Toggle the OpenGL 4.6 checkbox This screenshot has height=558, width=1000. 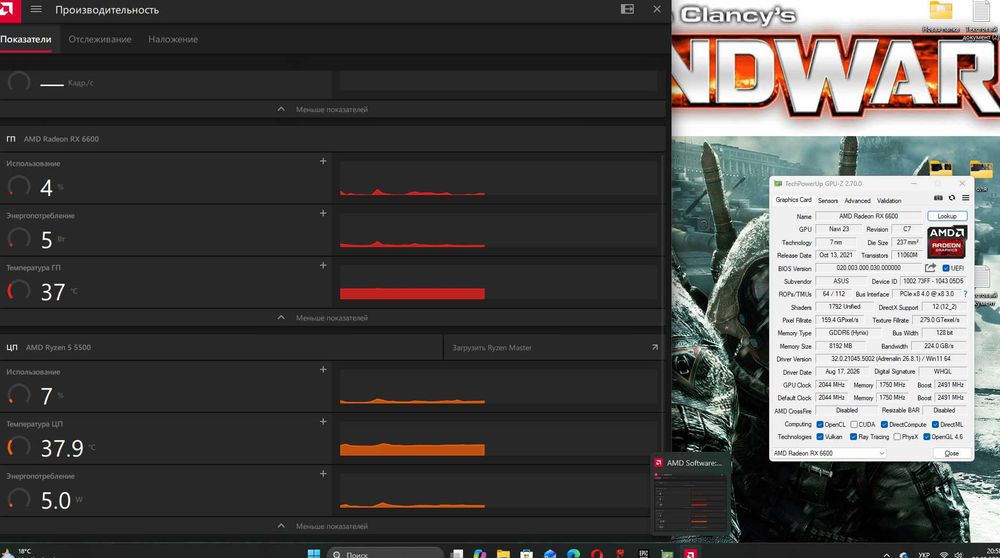pyautogui.click(x=927, y=437)
